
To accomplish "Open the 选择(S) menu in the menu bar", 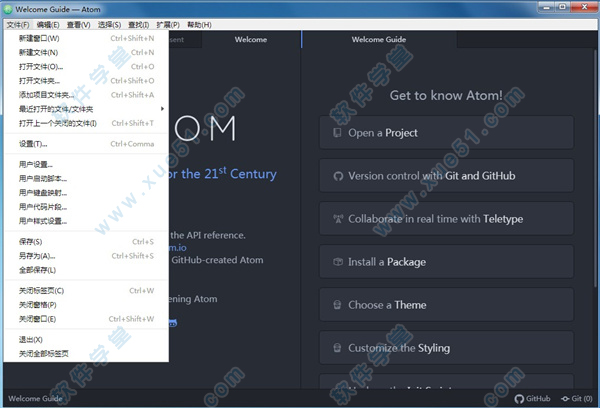I will pos(109,25).
